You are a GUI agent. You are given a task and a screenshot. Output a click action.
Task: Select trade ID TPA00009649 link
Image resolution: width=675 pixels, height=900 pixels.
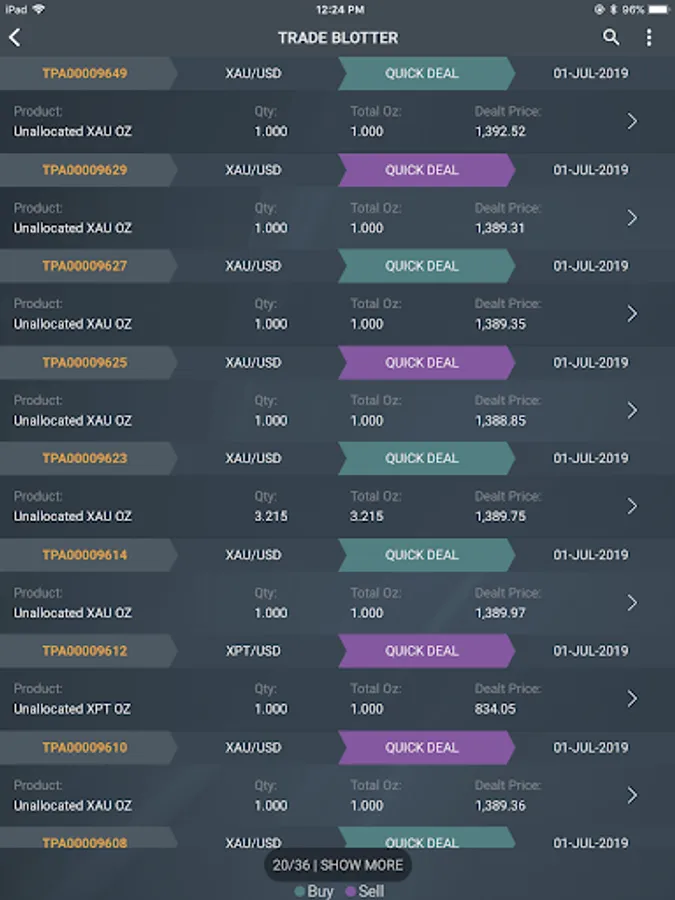pos(85,73)
